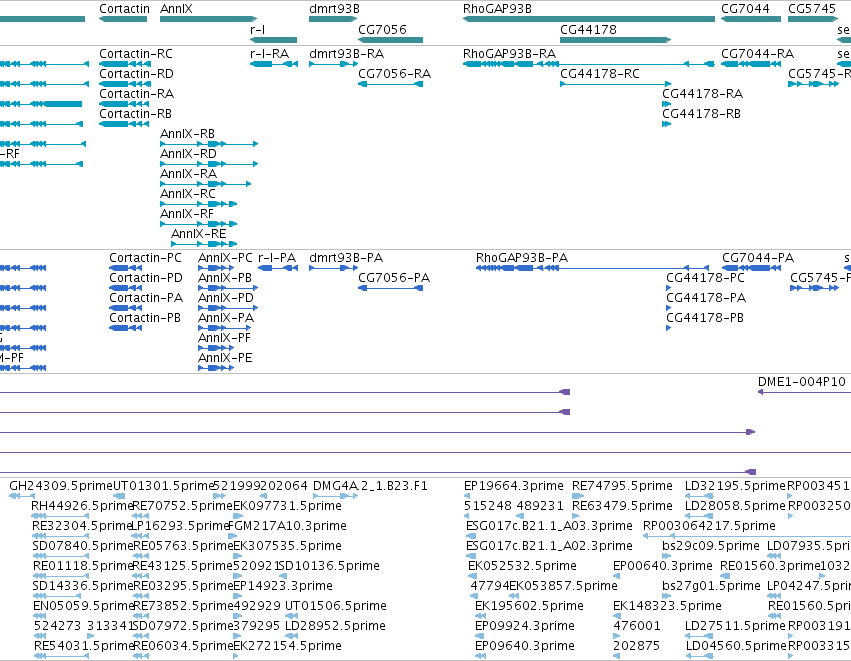Click the AnnIX-PF protein label
This screenshot has width=851, height=661.
(224, 338)
